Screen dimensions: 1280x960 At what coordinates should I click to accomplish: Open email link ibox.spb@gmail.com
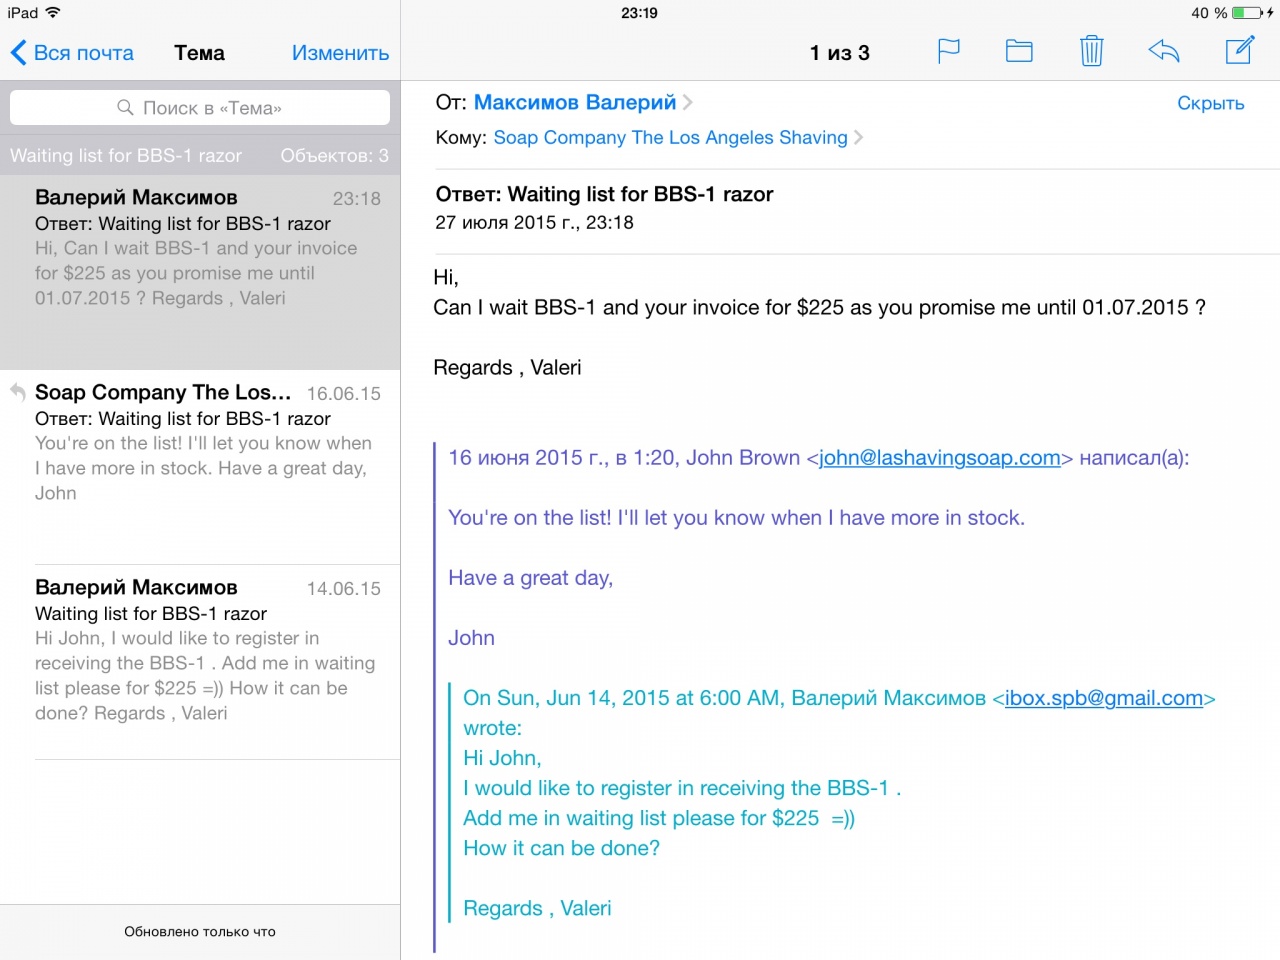click(1104, 698)
